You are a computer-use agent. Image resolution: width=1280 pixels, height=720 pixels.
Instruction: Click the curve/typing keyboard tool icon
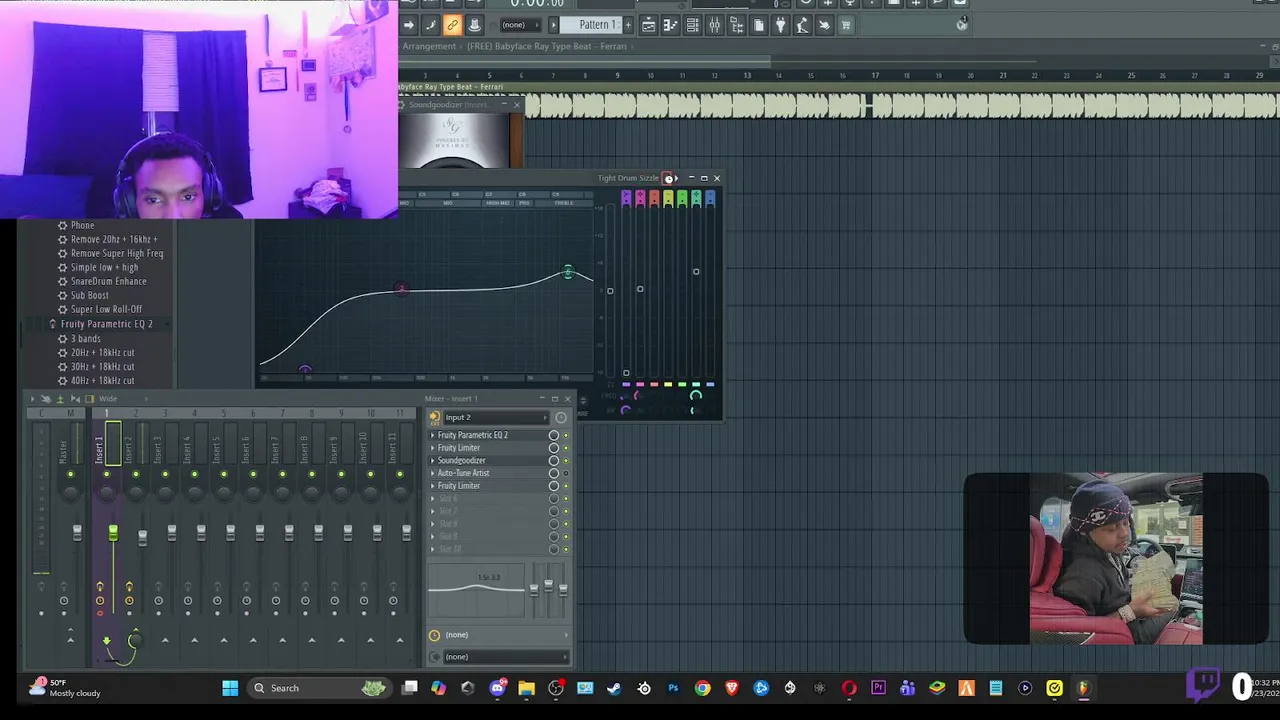430,25
